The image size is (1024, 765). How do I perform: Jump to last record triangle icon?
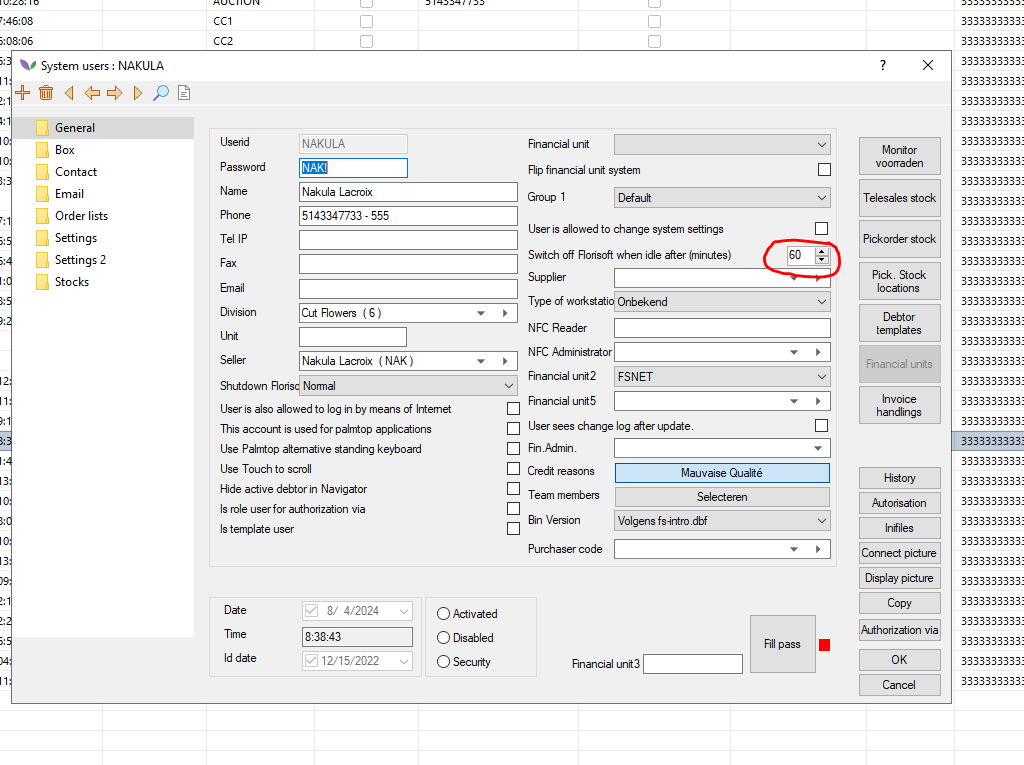pyautogui.click(x=138, y=93)
